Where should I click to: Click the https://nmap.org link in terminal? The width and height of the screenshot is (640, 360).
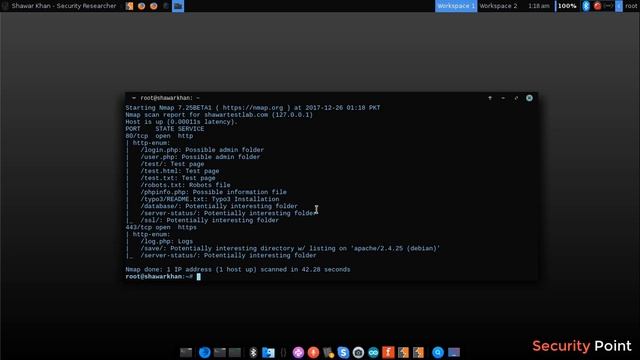253,108
